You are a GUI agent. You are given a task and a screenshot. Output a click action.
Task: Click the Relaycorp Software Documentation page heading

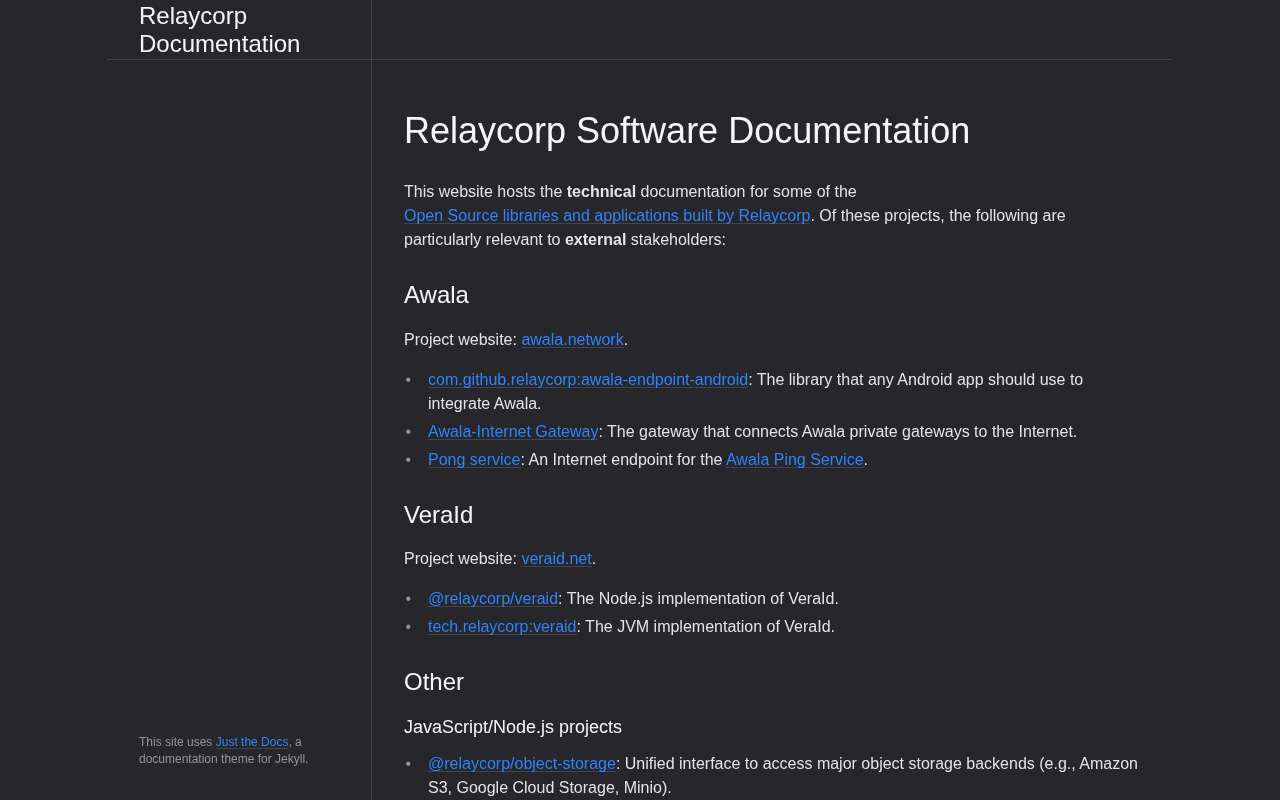[686, 131]
